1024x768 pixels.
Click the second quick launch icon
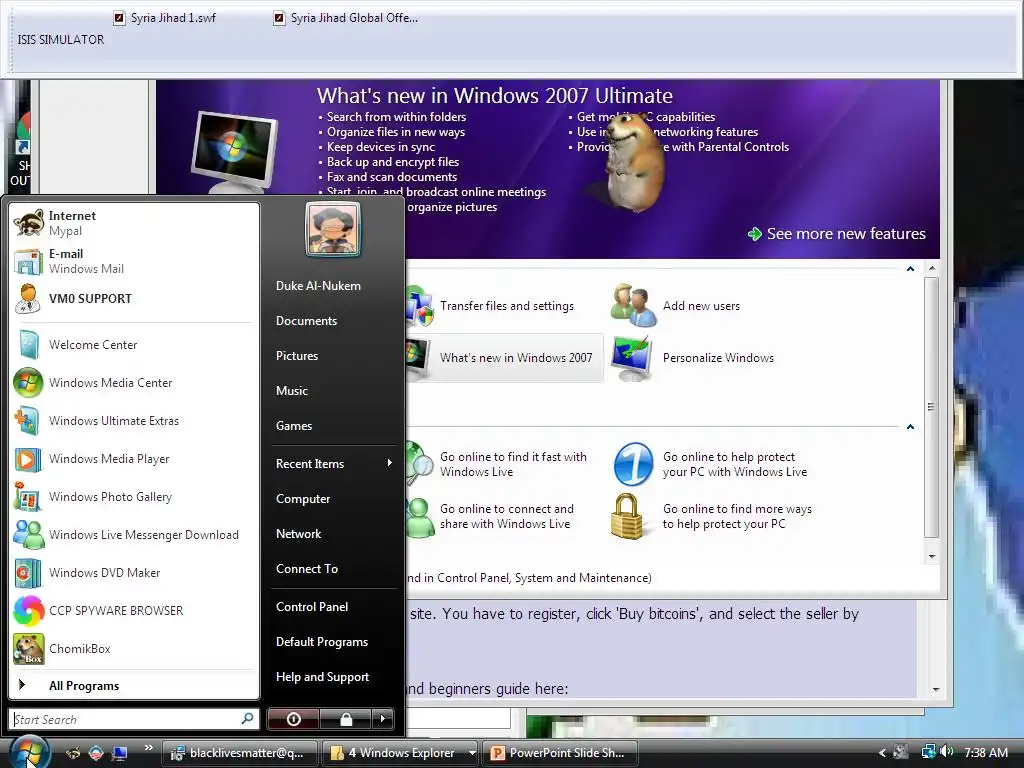click(96, 753)
